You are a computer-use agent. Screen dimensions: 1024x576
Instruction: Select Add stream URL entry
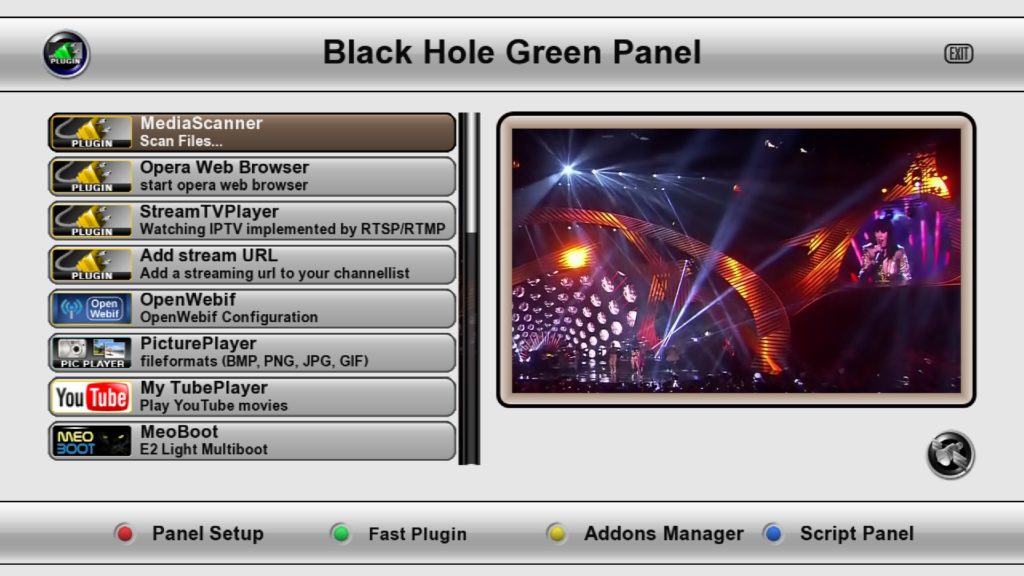click(252, 265)
